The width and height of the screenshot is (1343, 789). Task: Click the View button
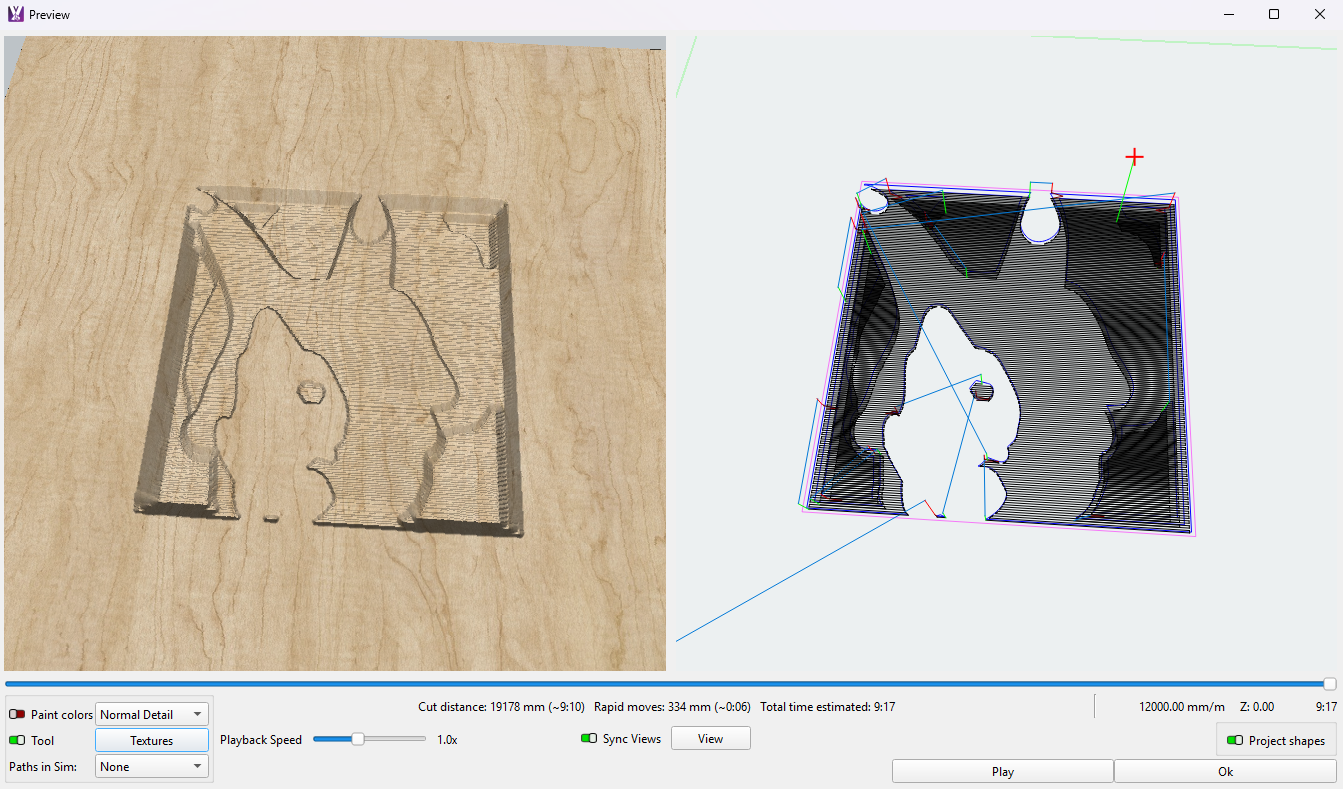[x=710, y=739]
